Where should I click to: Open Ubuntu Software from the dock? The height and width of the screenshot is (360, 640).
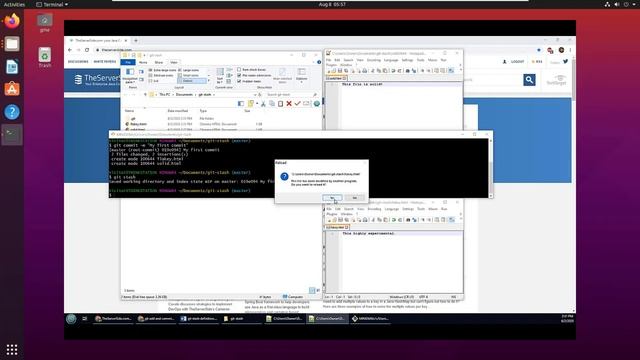[12, 89]
